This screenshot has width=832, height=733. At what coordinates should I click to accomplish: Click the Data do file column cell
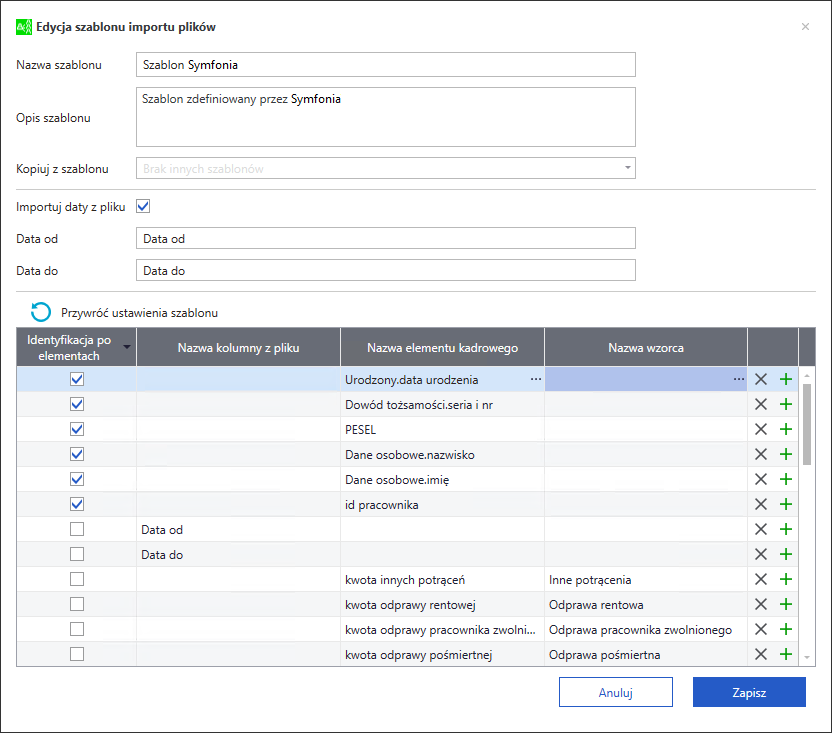(x=238, y=554)
